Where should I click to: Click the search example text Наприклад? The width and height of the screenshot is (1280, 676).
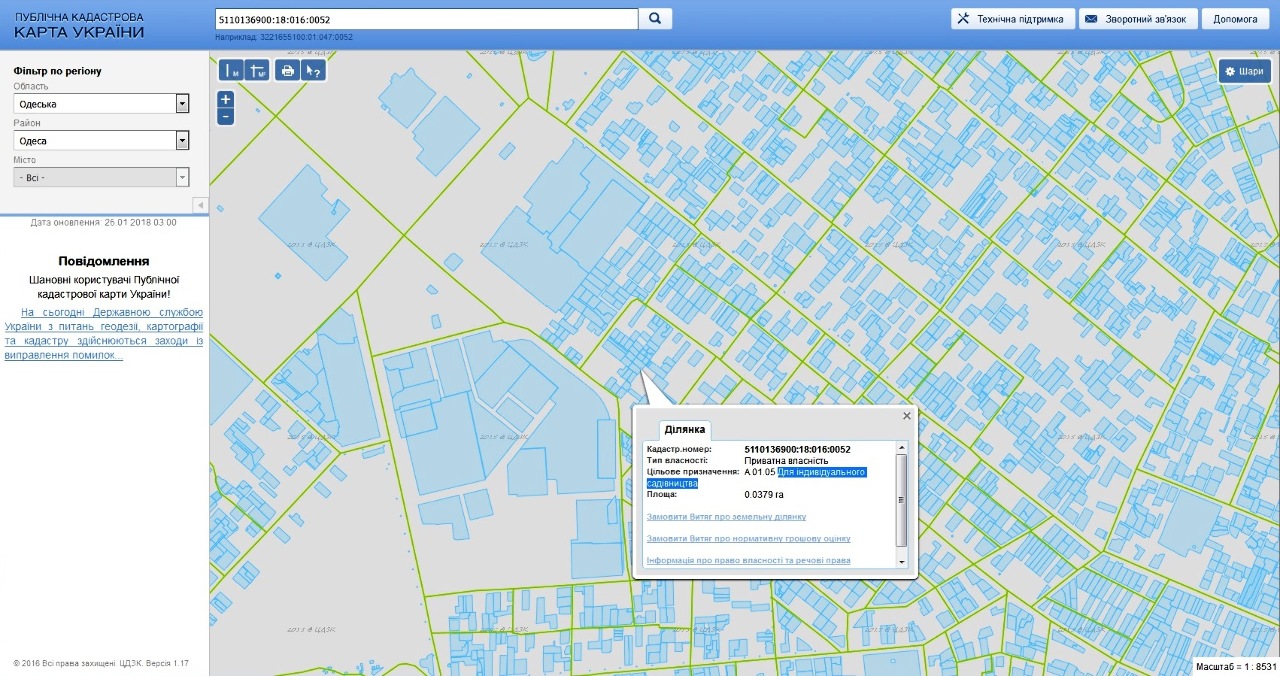pyautogui.click(x=284, y=37)
